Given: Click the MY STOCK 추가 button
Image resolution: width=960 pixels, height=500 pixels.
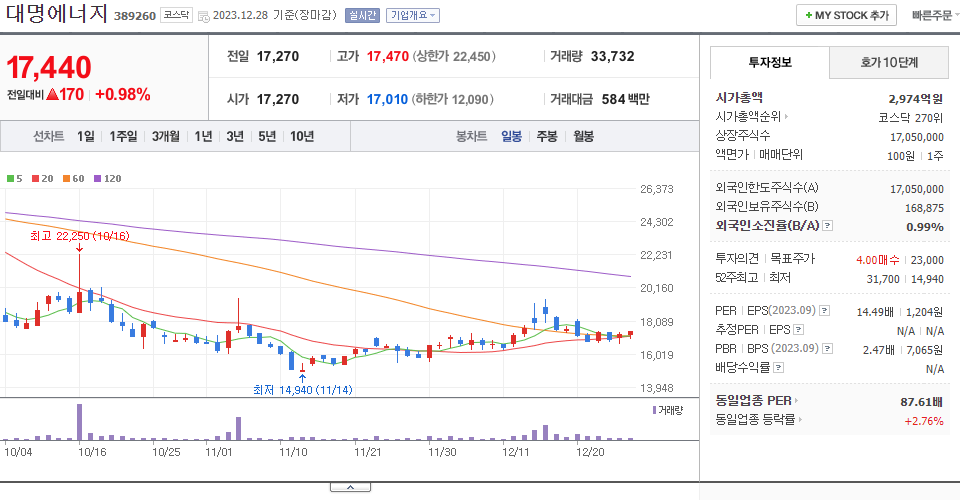Looking at the screenshot, I should pos(846,15).
